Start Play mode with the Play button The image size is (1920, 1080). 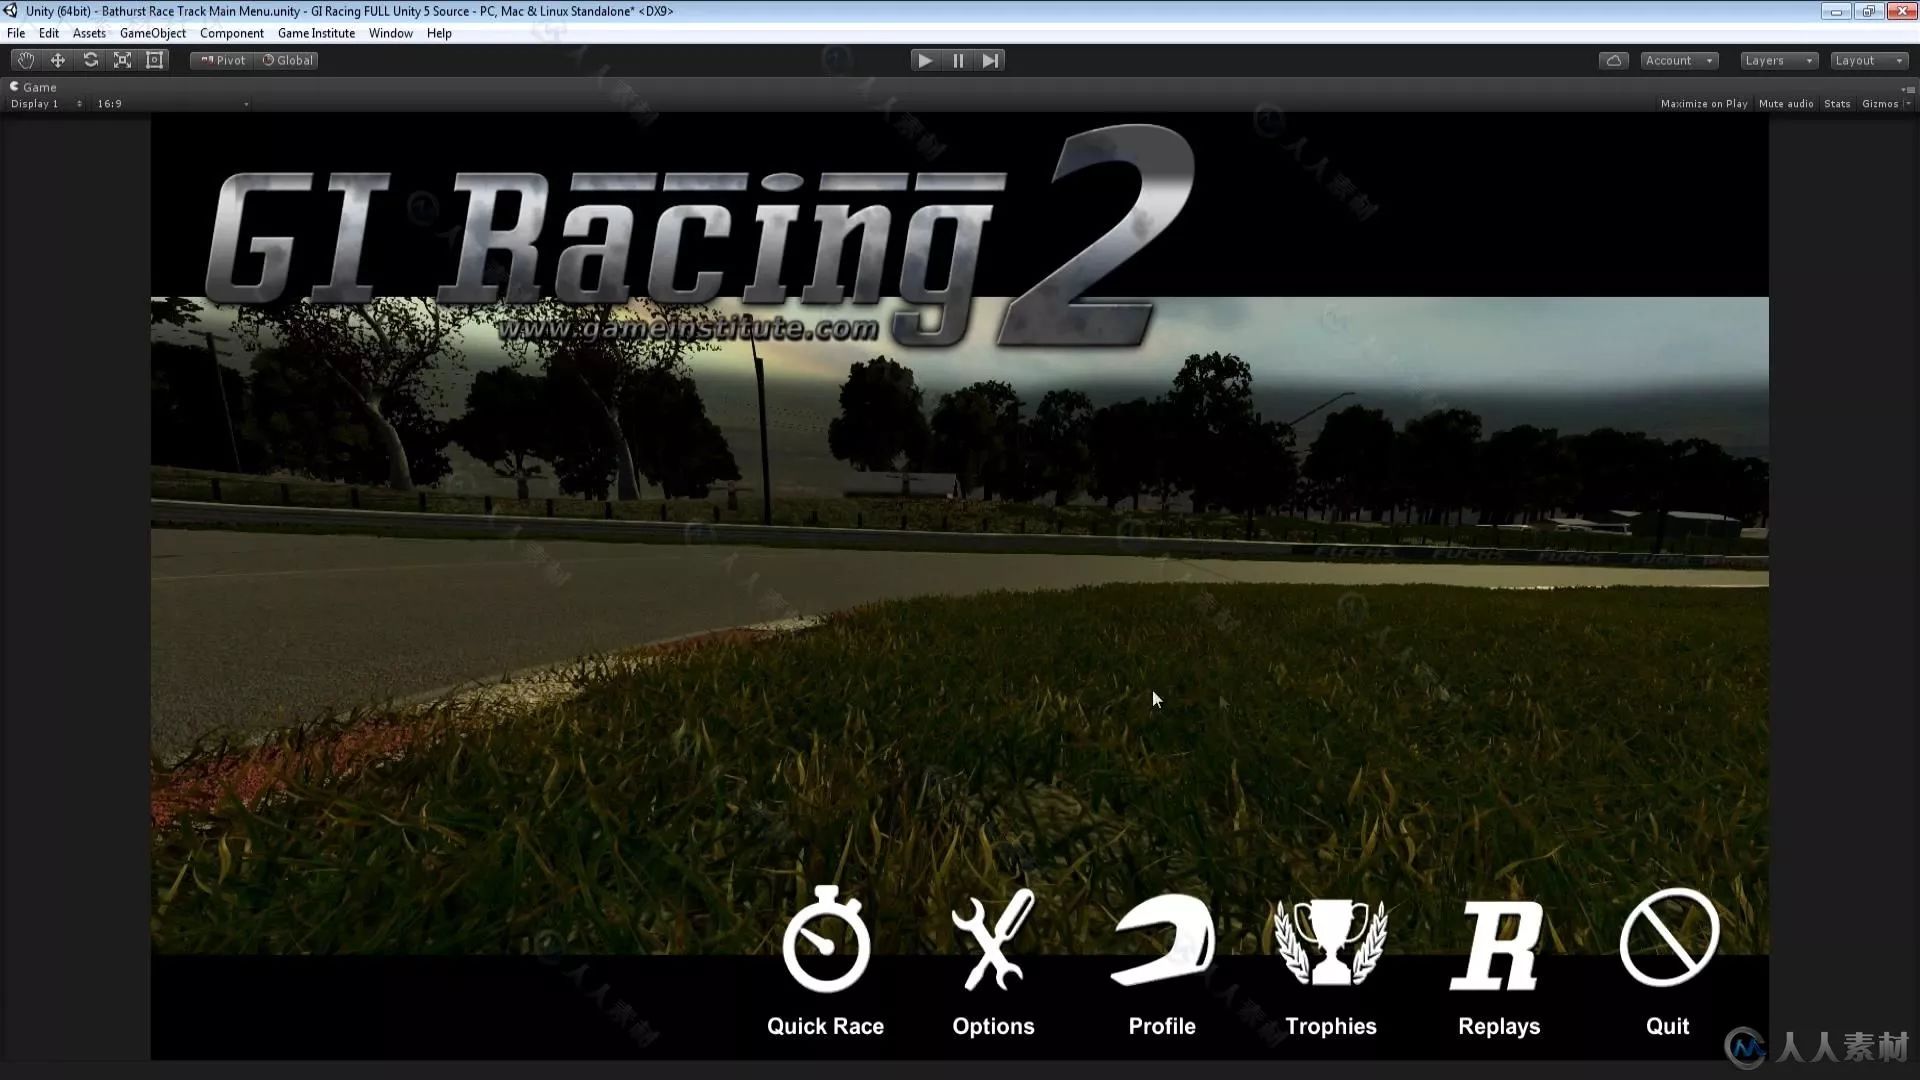point(925,60)
